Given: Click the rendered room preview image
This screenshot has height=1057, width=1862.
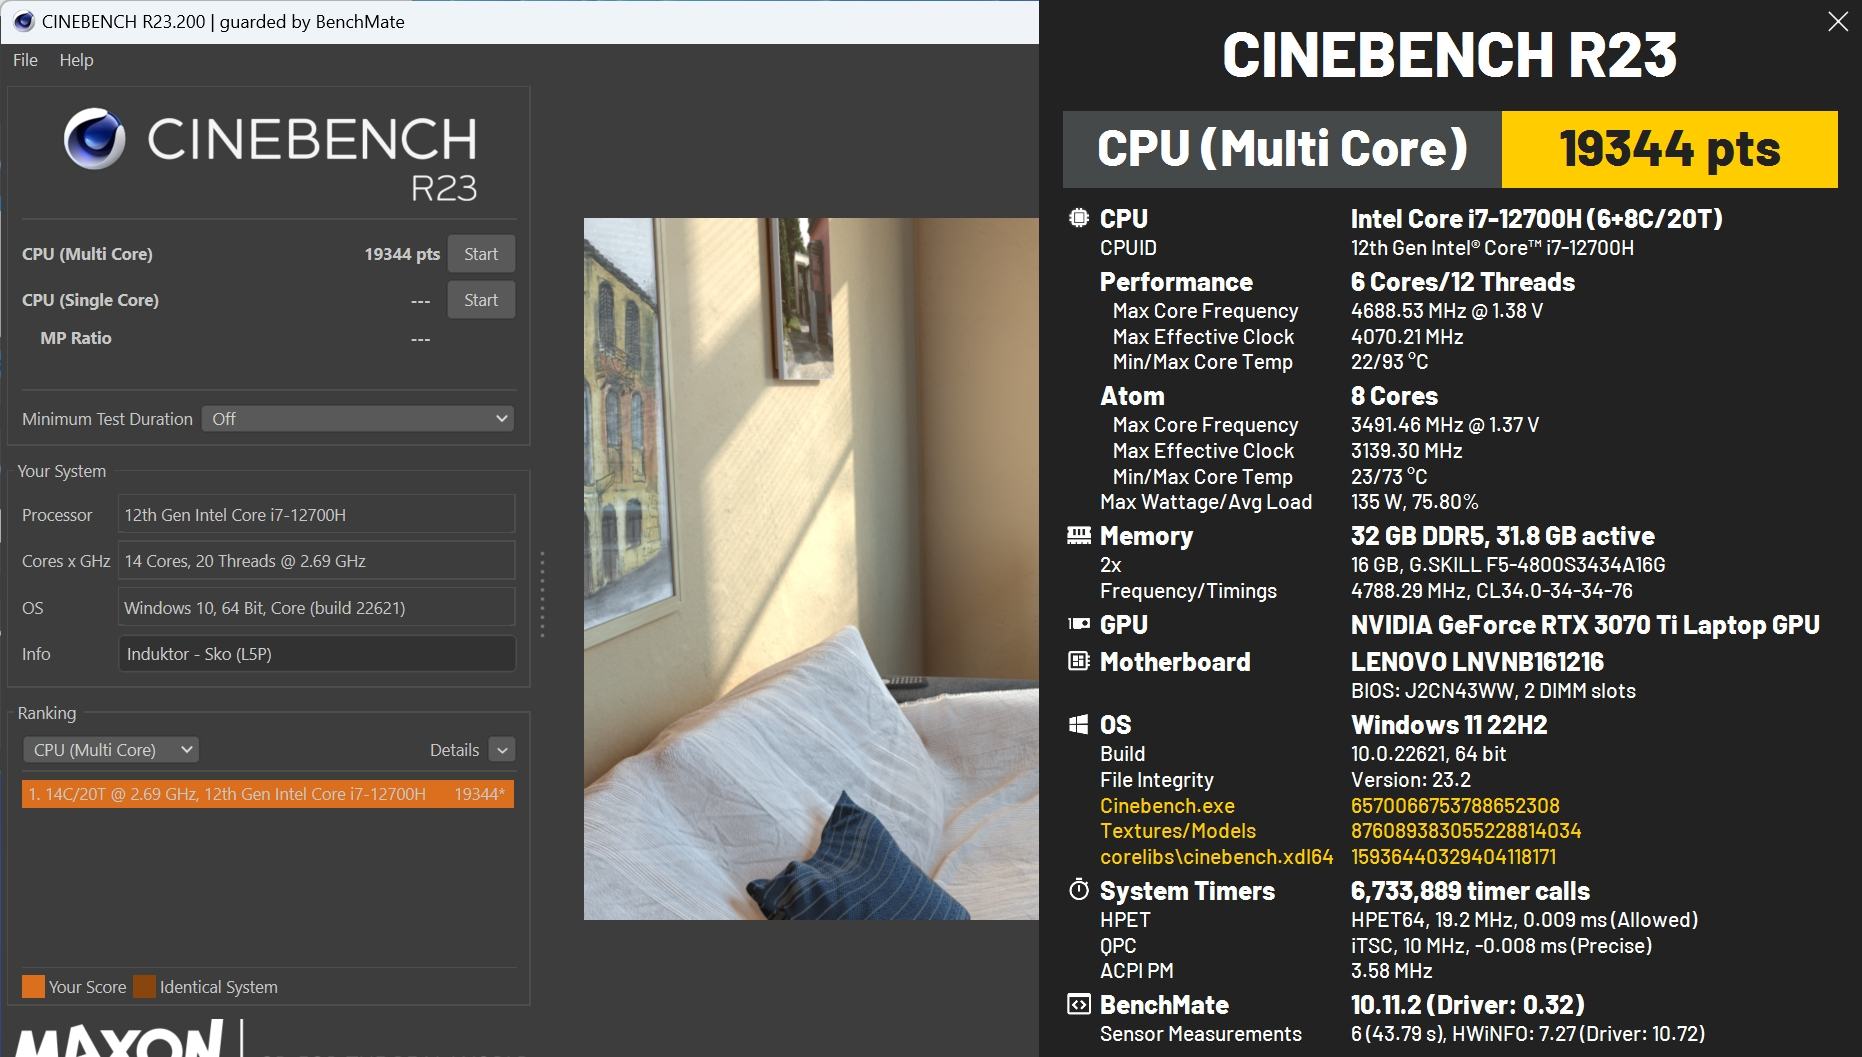Looking at the screenshot, I should tap(811, 569).
